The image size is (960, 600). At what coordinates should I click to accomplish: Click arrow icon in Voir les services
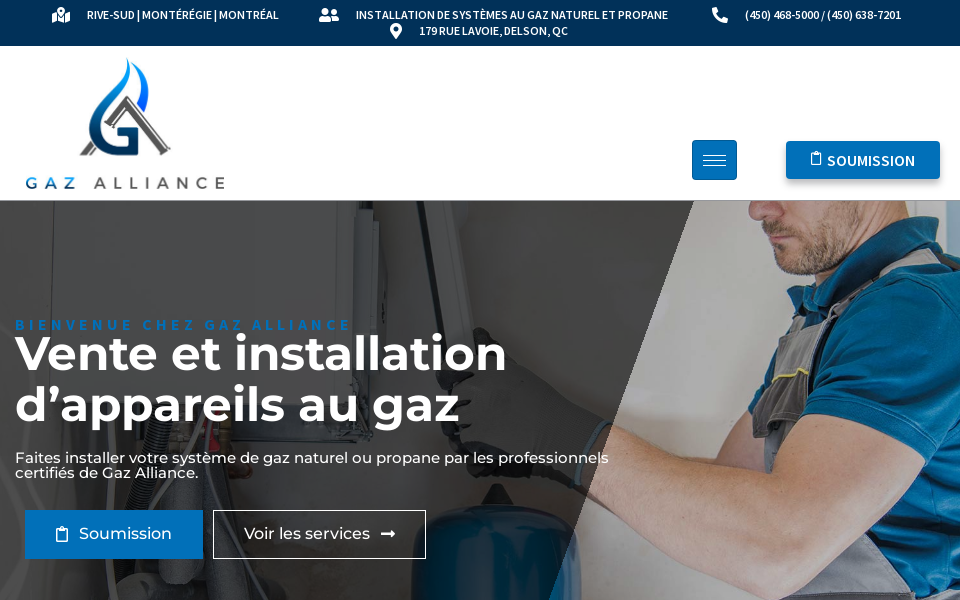click(388, 534)
